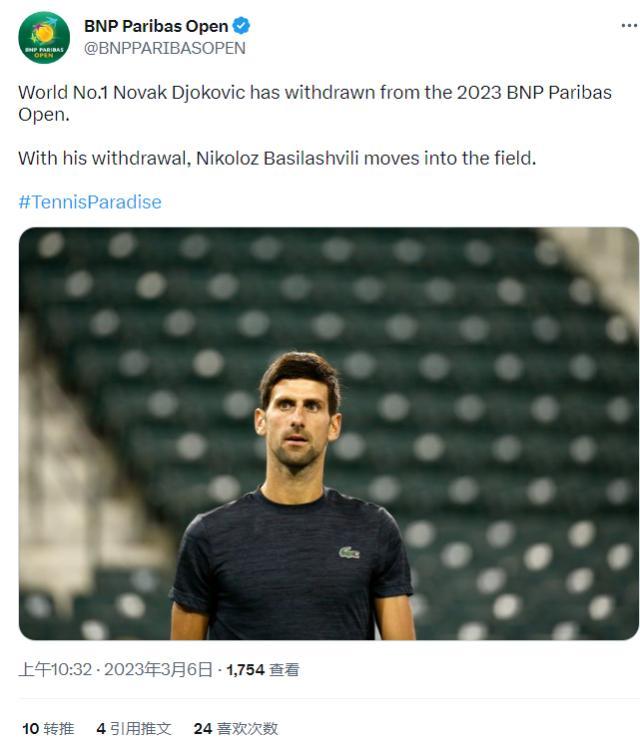Click the @BNPPARIBASOPEN handle

click(165, 47)
